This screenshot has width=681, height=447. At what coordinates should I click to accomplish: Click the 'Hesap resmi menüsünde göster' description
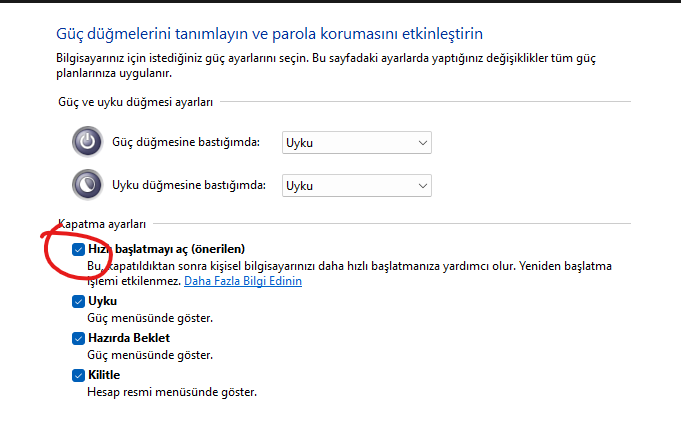[x=172, y=392]
